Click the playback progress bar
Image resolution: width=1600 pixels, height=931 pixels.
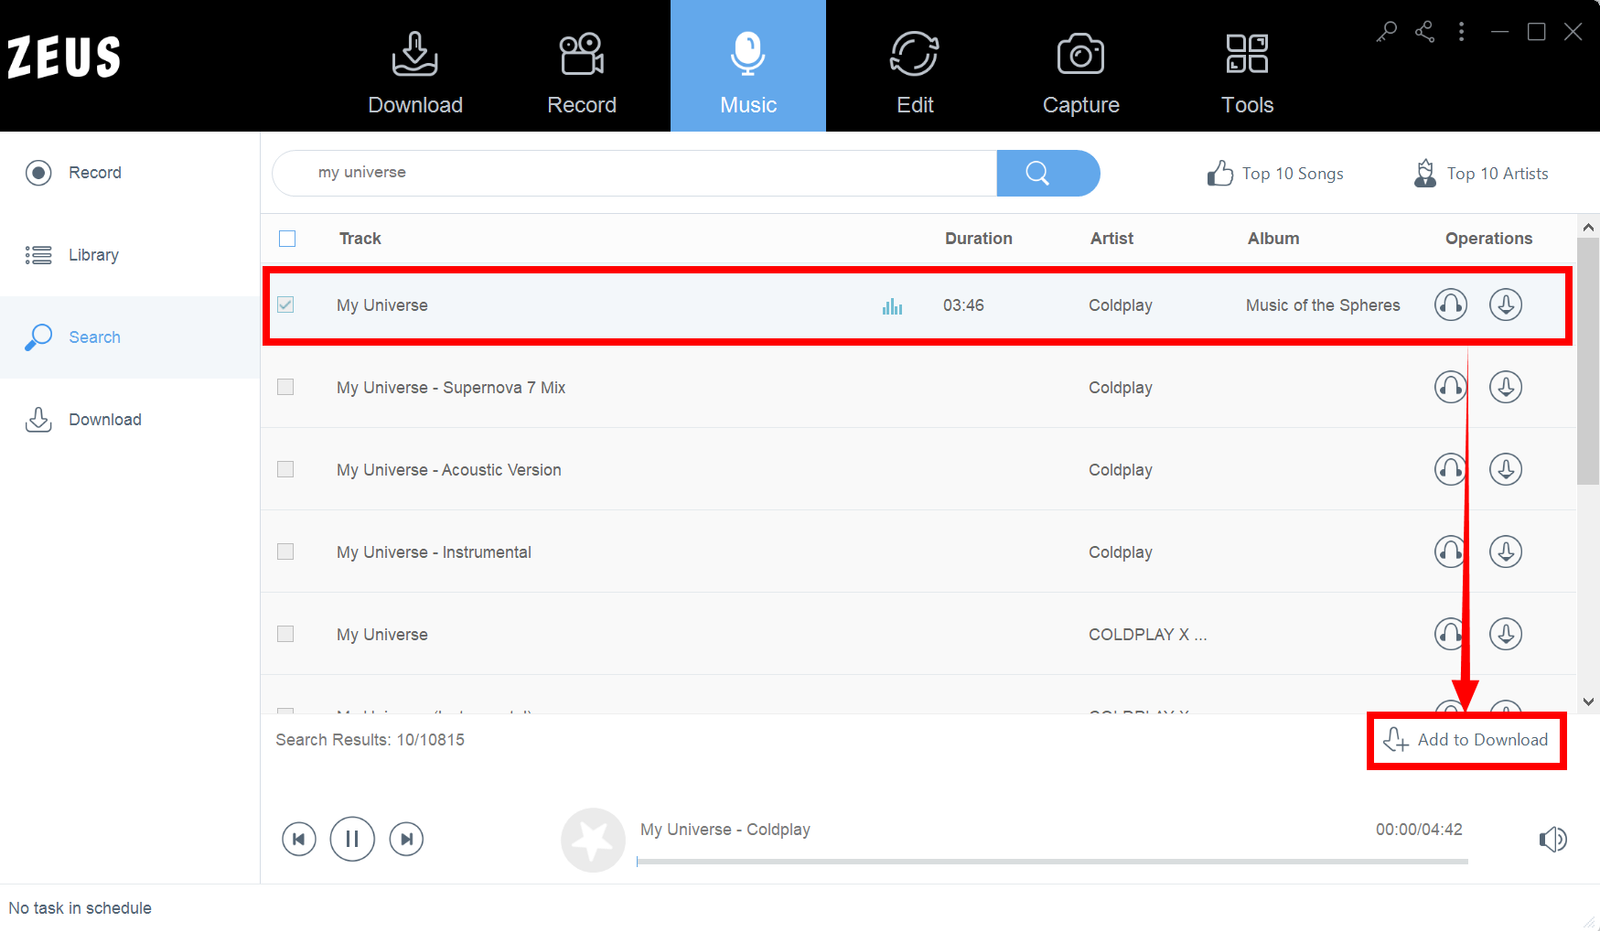[x=1052, y=861]
